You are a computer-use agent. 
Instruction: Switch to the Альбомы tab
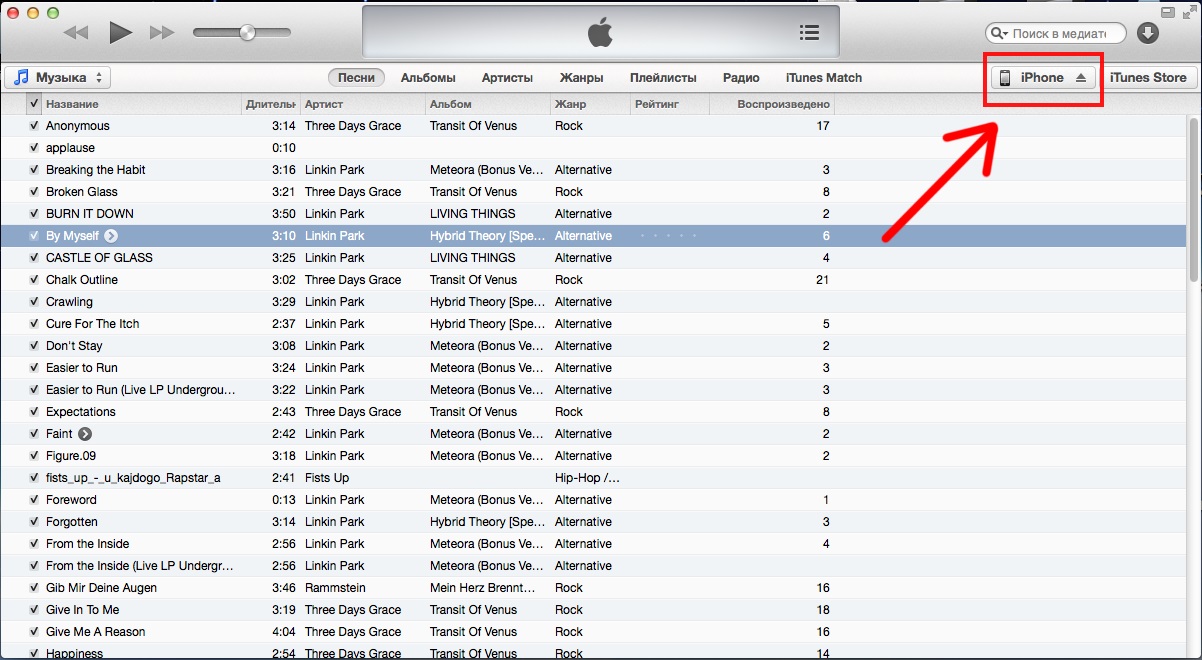428,78
